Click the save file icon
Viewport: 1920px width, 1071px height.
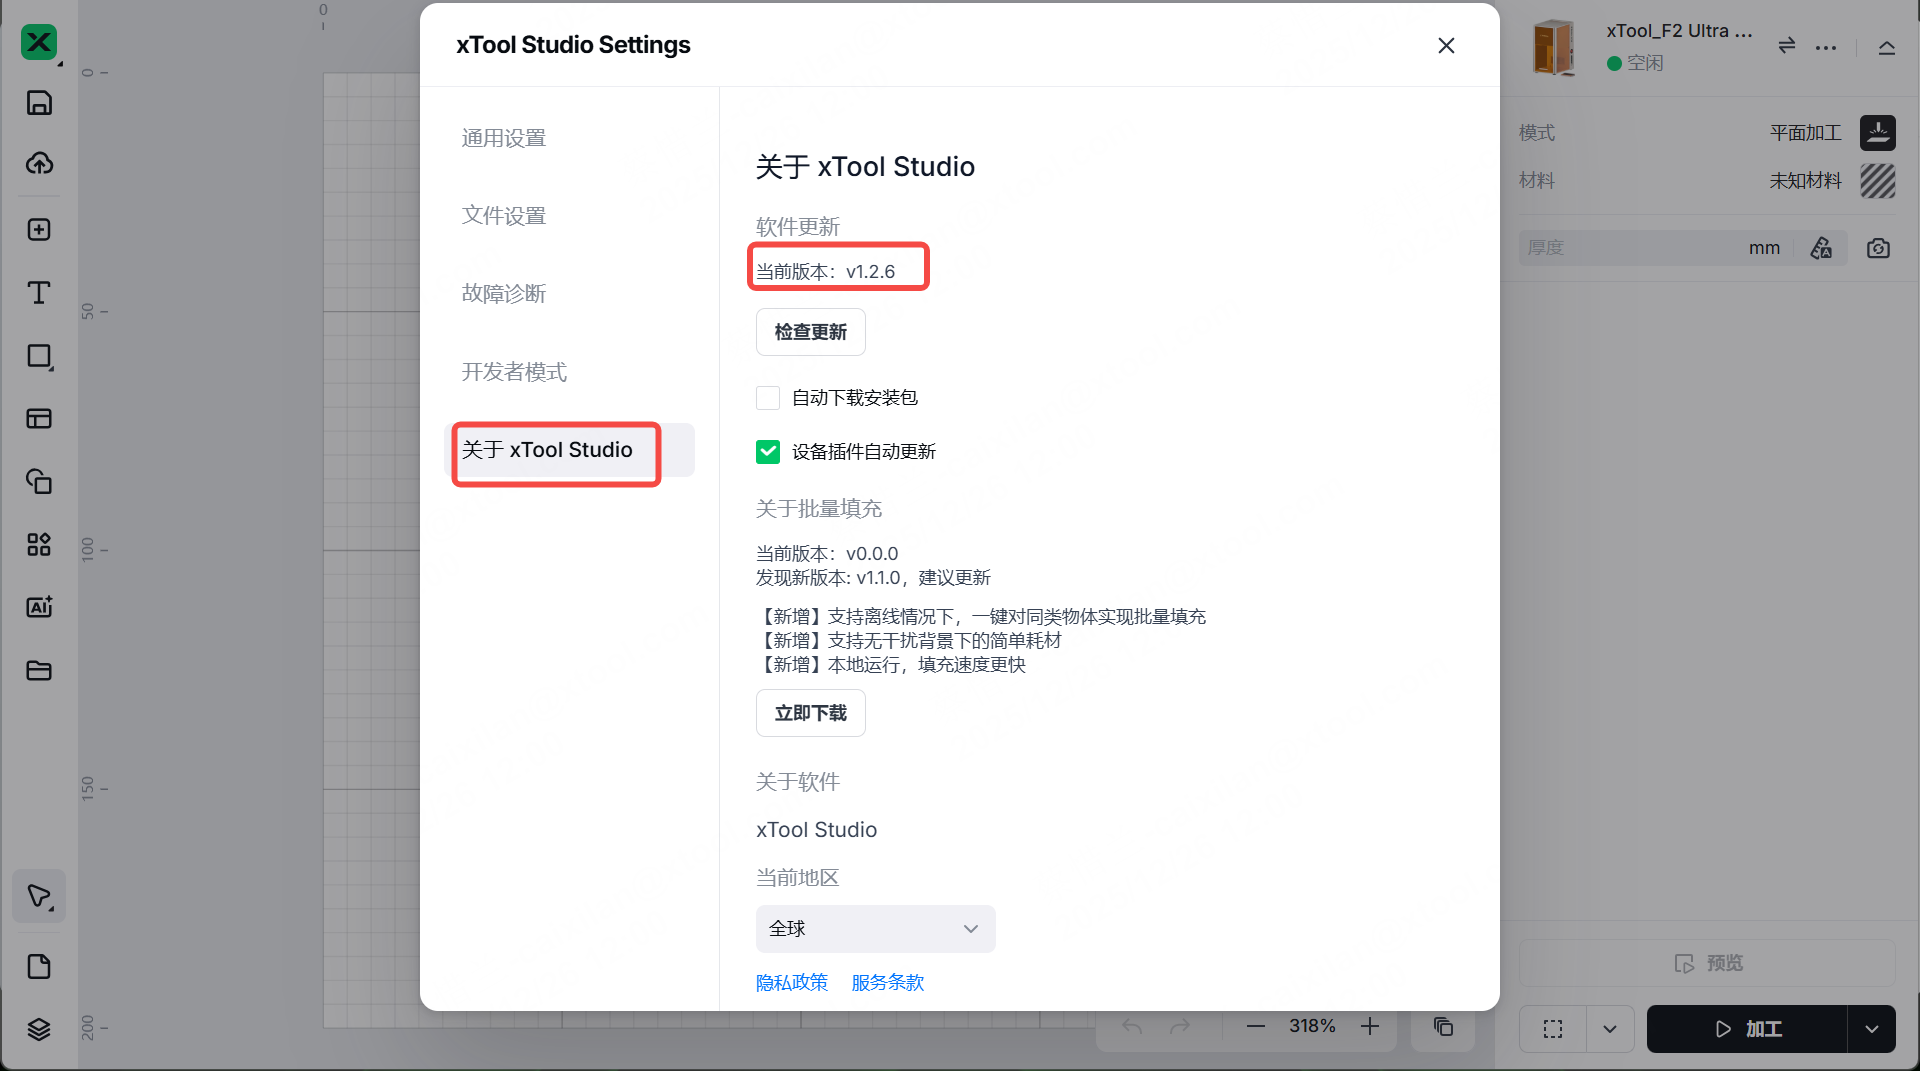point(39,103)
